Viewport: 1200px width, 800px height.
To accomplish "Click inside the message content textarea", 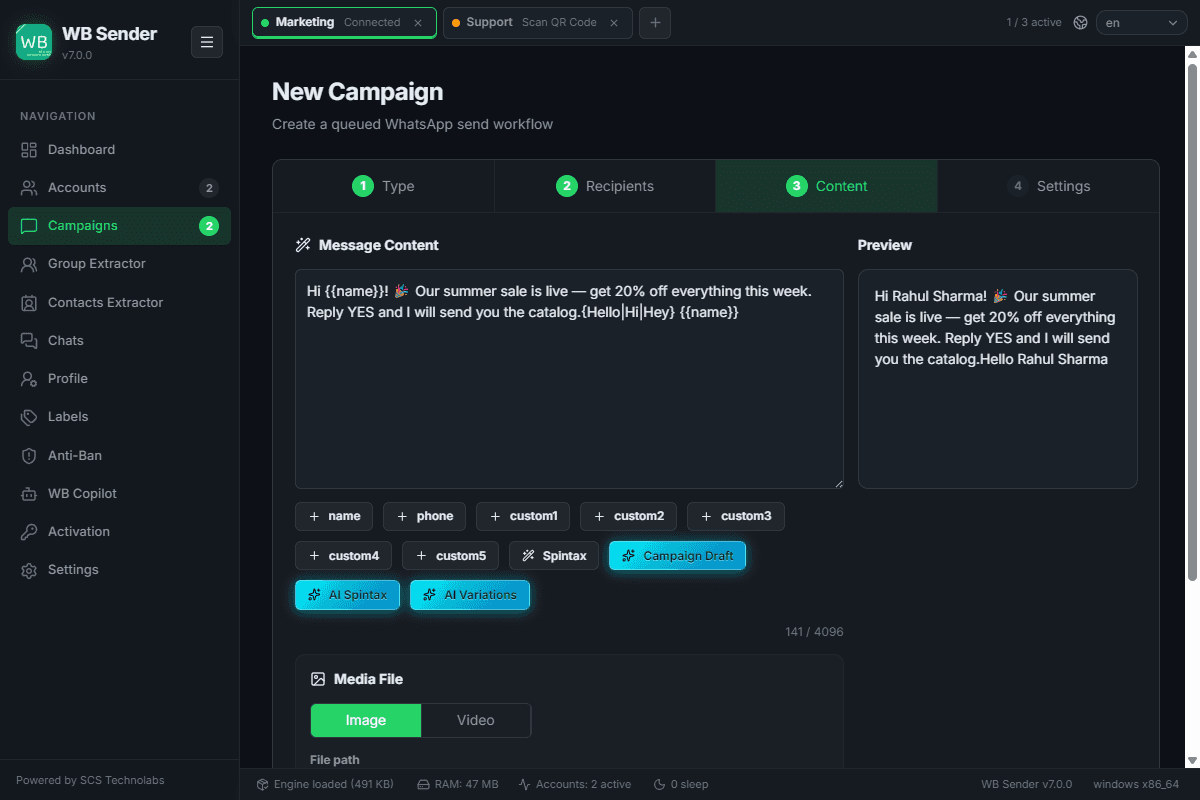I will pyautogui.click(x=569, y=379).
